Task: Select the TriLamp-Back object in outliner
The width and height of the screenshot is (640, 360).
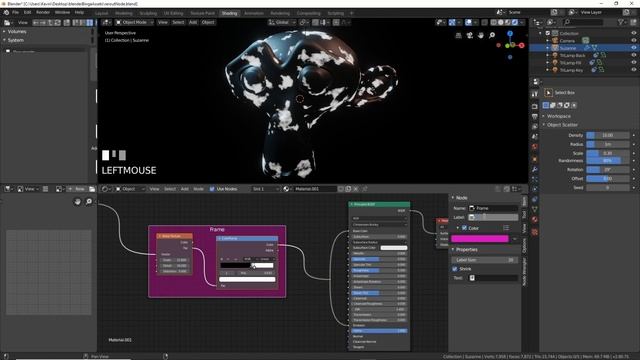Action: pyautogui.click(x=572, y=56)
